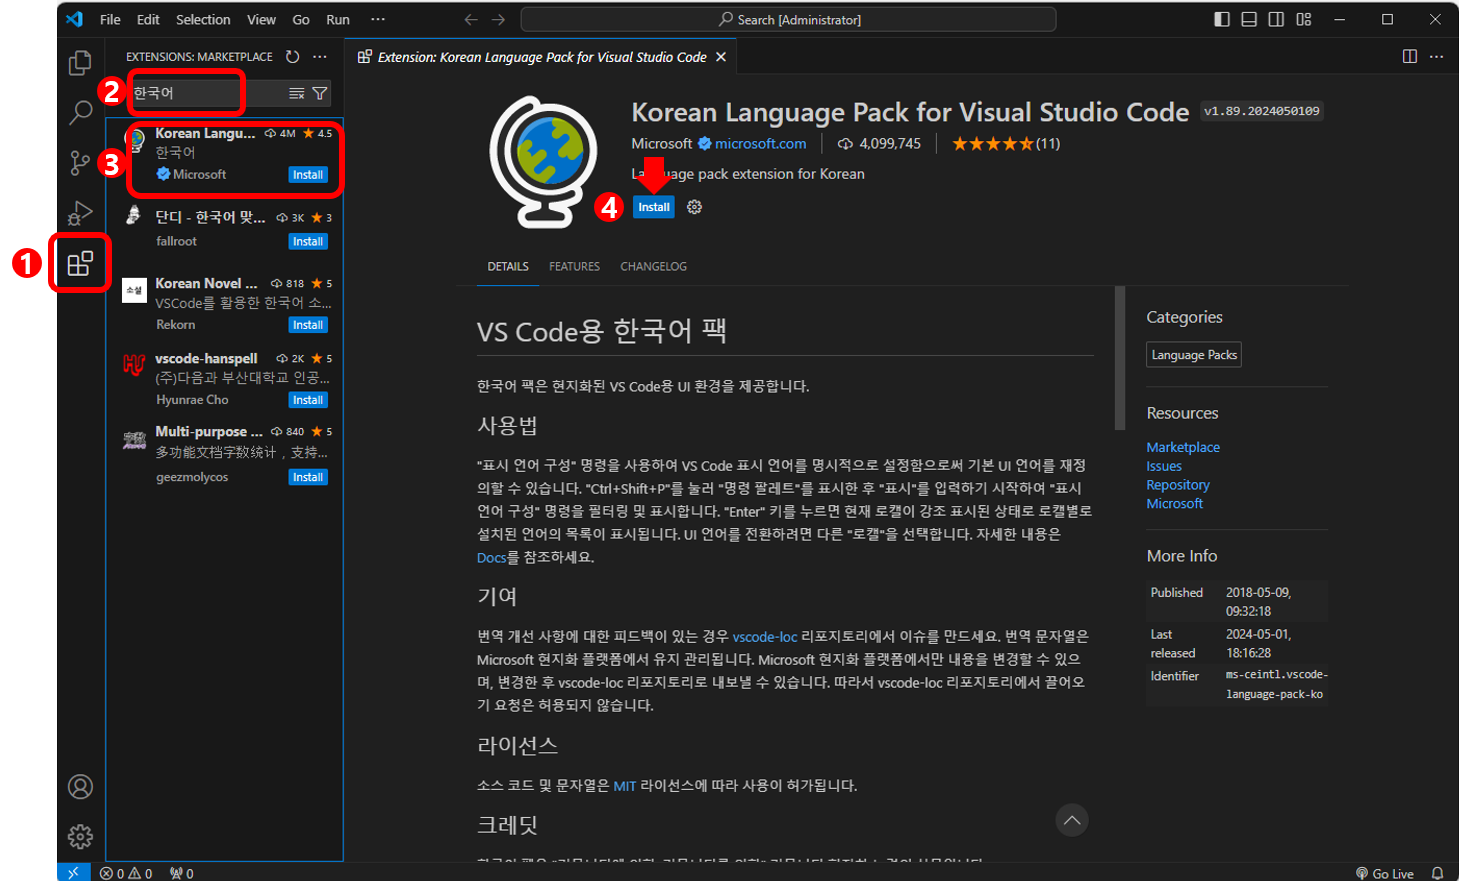Viewport: 1459px width, 881px height.
Task: Open the File menu
Action: click(x=110, y=19)
